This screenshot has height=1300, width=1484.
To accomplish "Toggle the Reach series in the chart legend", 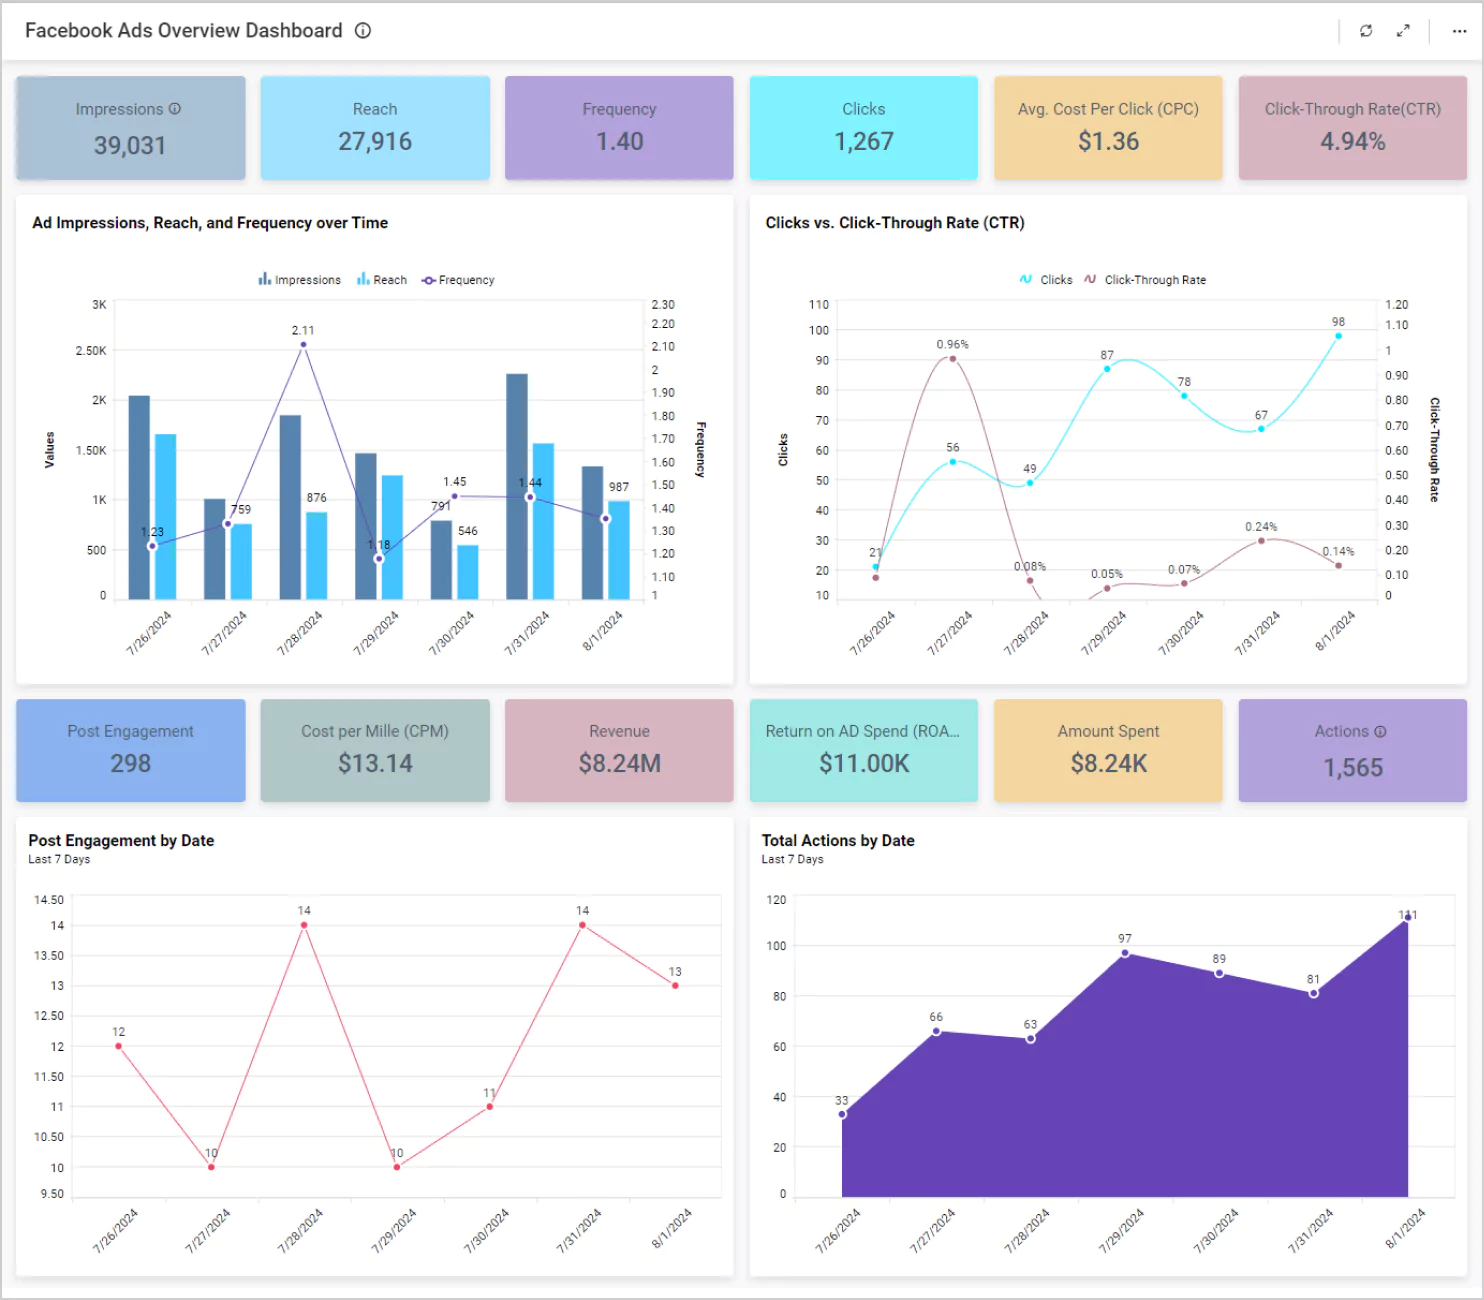I will click(x=382, y=280).
